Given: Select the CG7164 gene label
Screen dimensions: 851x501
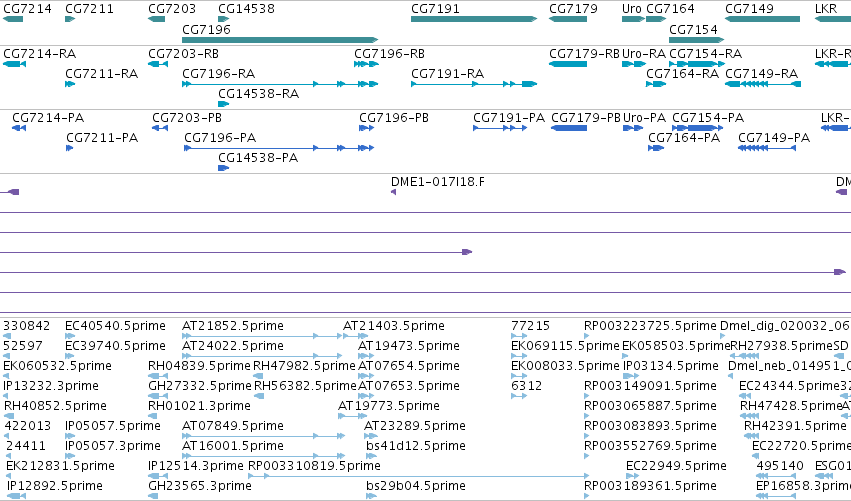Looking at the screenshot, I should [670, 9].
